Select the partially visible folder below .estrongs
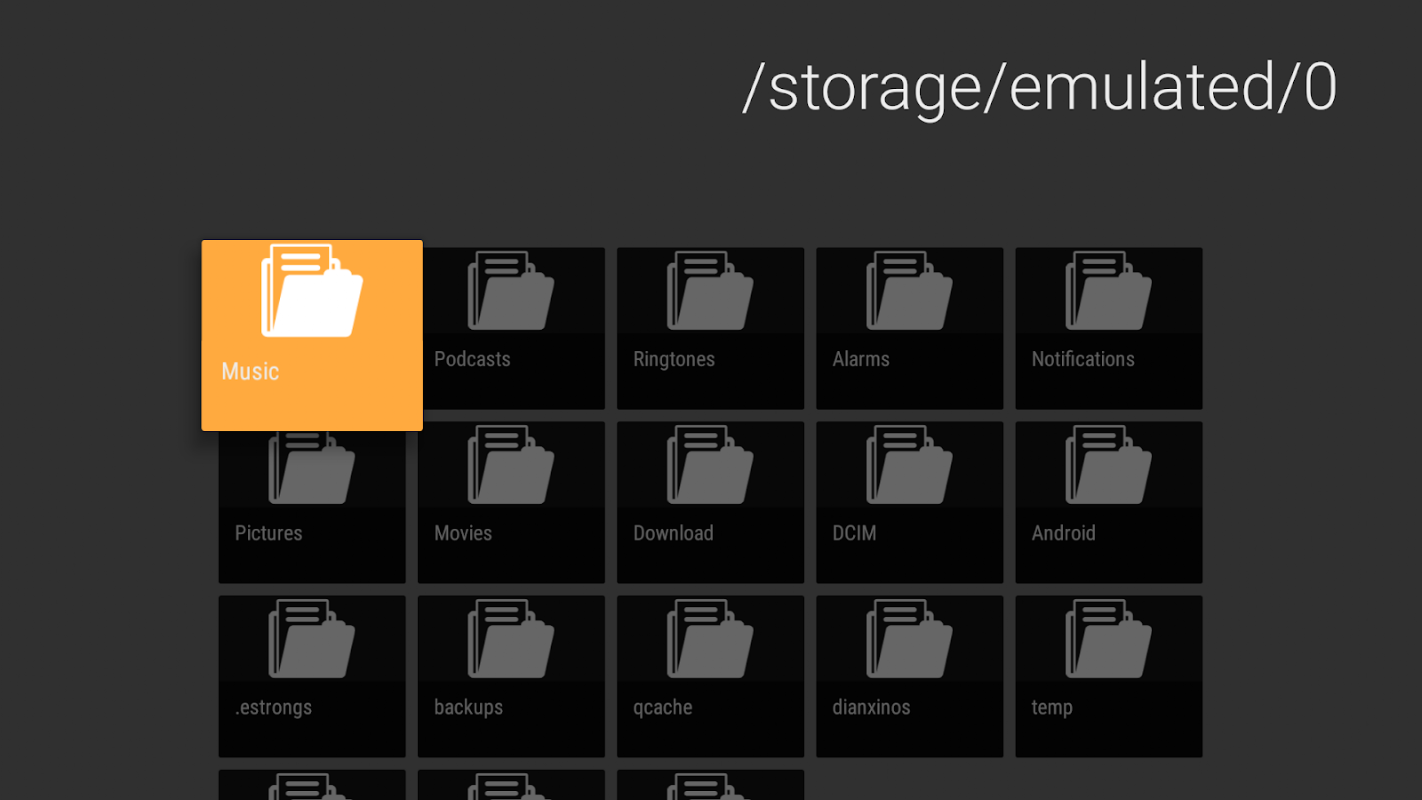1422x800 pixels. pyautogui.click(x=312, y=785)
